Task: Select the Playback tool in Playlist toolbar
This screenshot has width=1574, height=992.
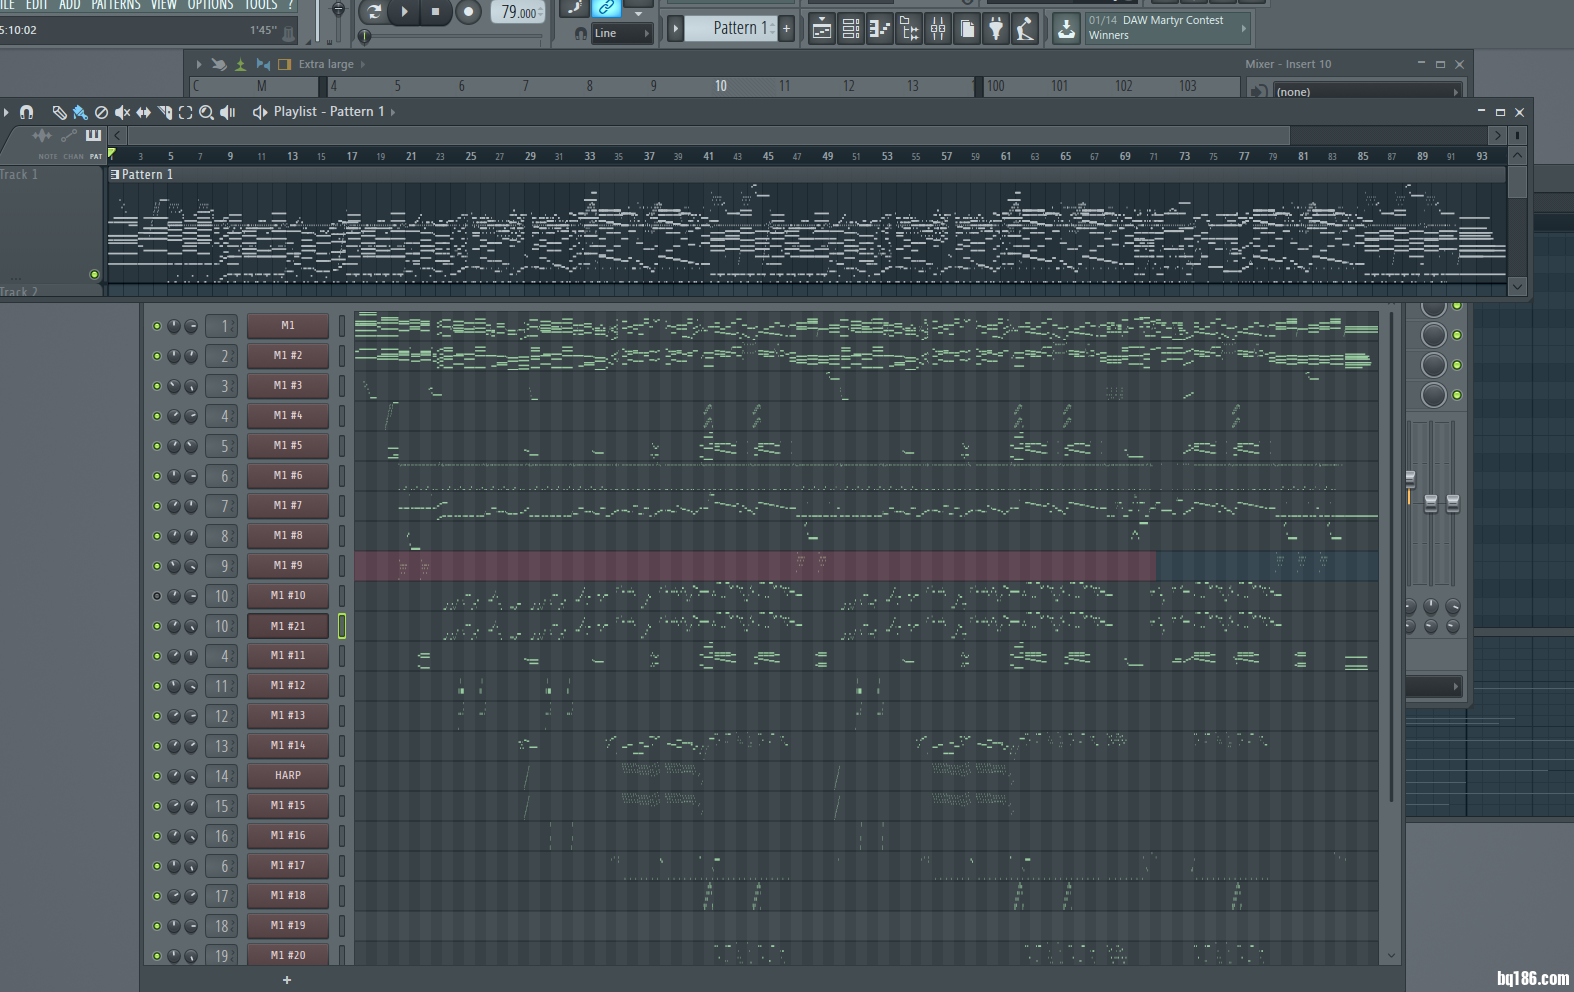Action: click(x=228, y=112)
